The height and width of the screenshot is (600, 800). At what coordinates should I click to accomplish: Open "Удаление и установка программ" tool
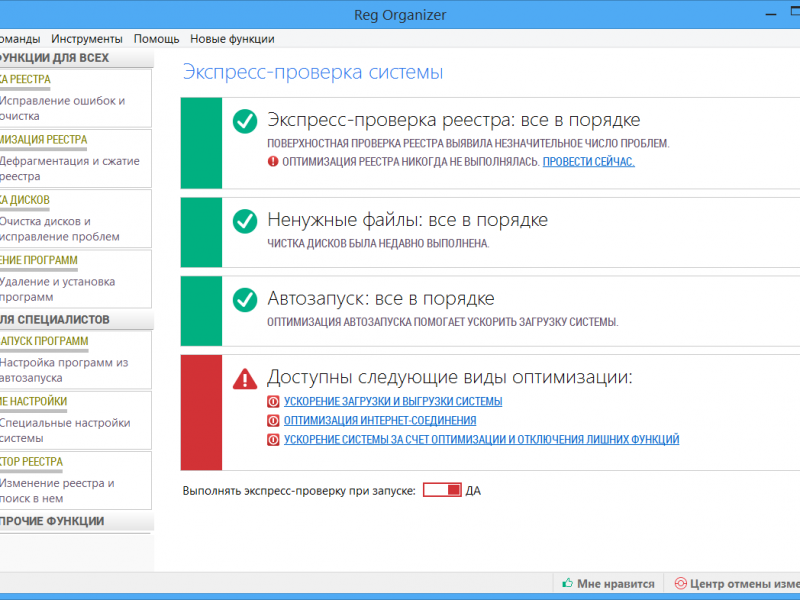[x=76, y=279]
